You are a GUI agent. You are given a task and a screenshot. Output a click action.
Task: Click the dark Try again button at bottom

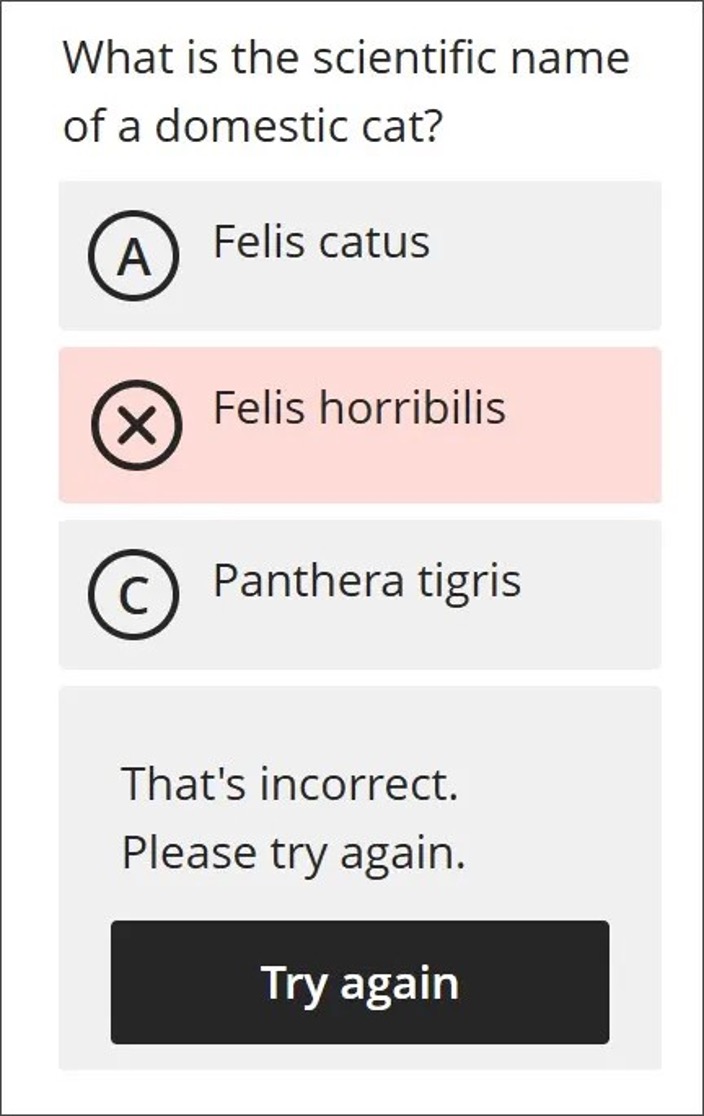[360, 983]
